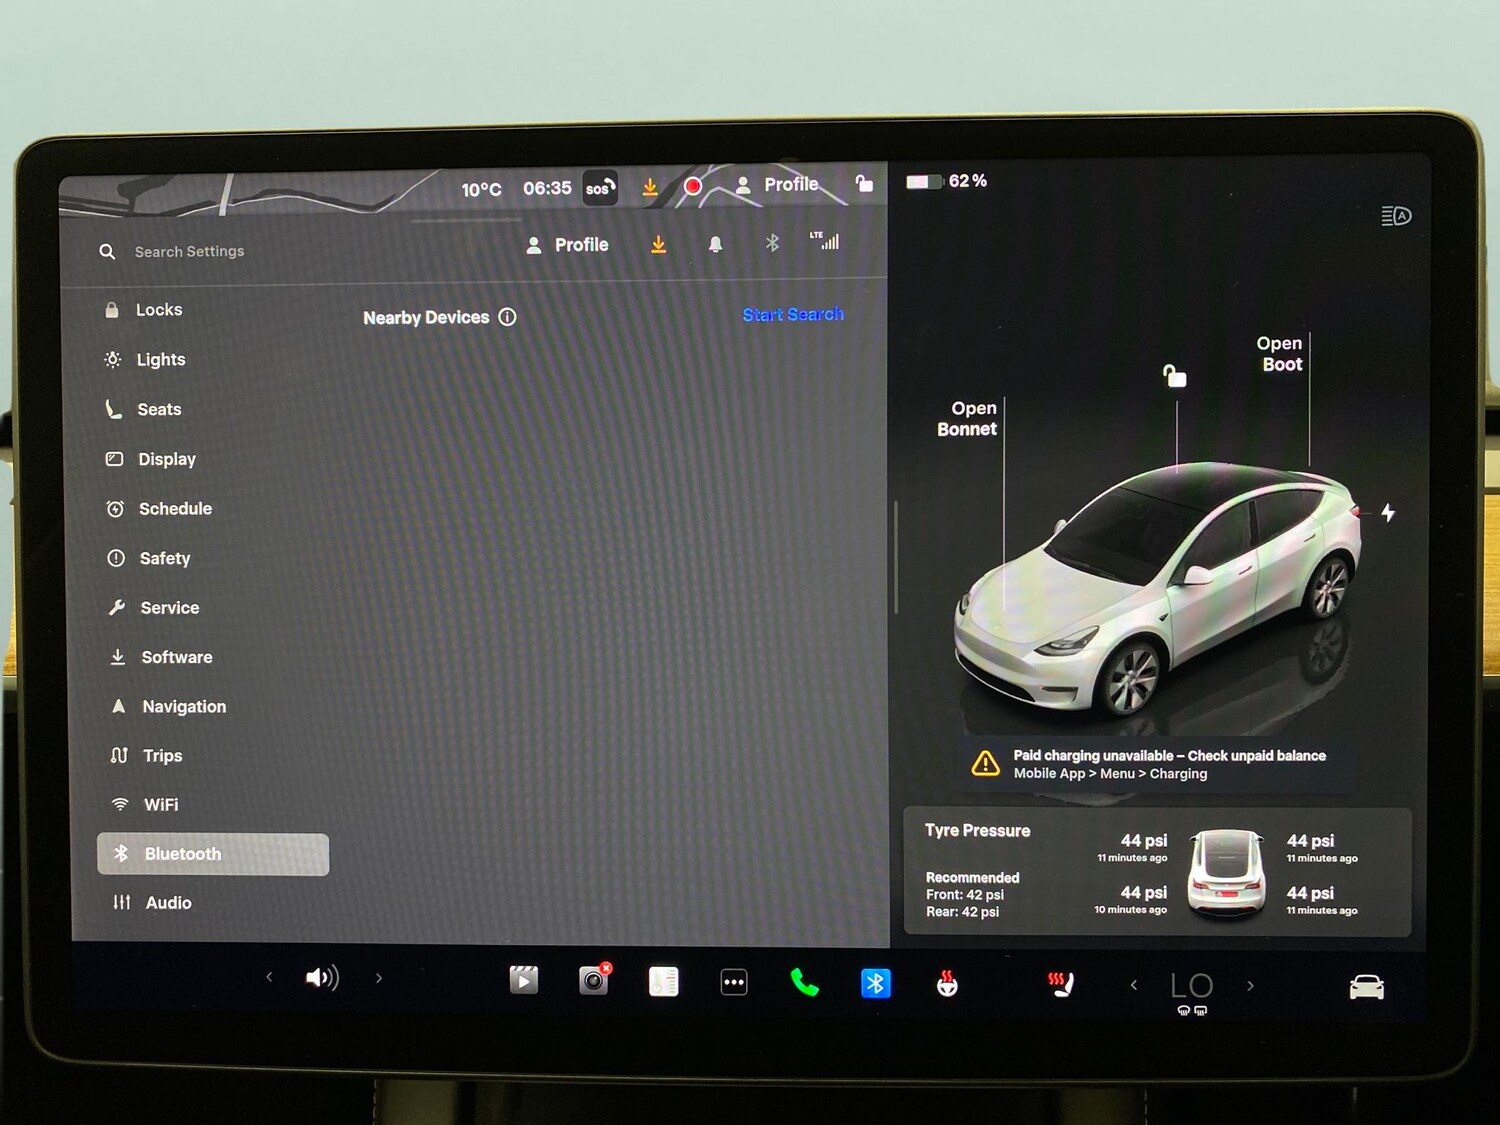Image resolution: width=1500 pixels, height=1125 pixels.
Task: Open the WiFi settings section
Action: point(161,804)
